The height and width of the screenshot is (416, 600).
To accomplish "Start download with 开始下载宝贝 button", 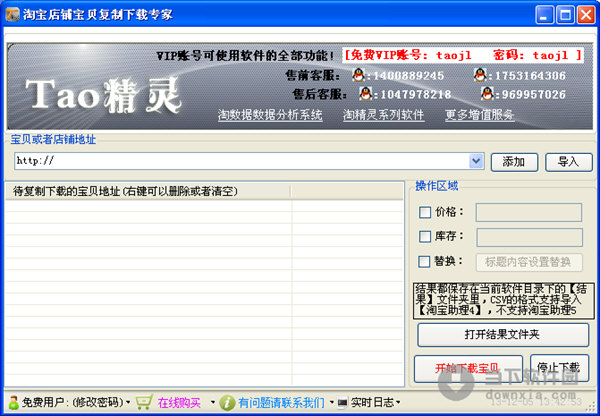I will point(468,369).
